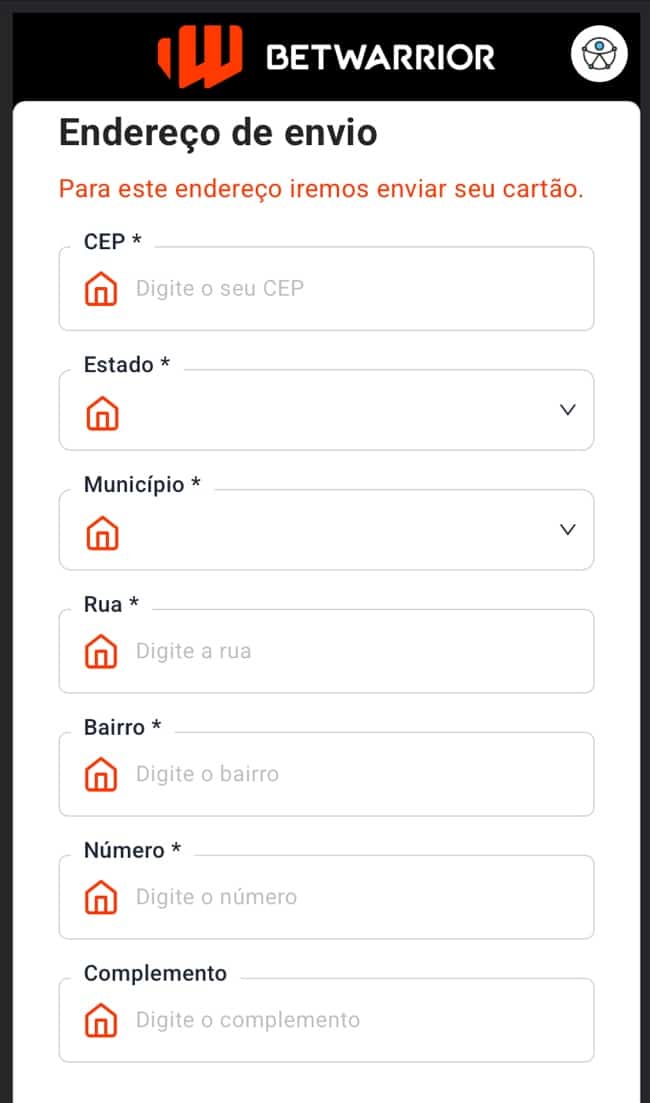Click the house icon in the Complemento field
The height and width of the screenshot is (1103, 650).
point(100,1020)
